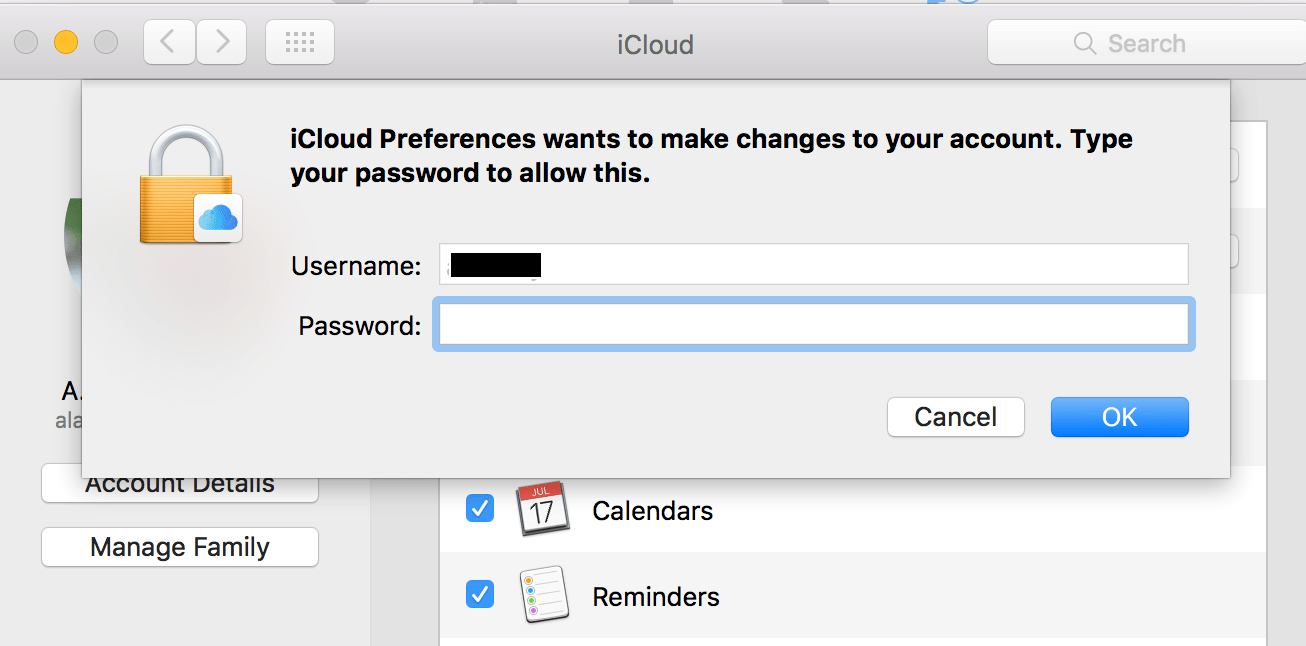This screenshot has width=1306, height=646.
Task: Select the Calendars label text
Action: (x=652, y=511)
